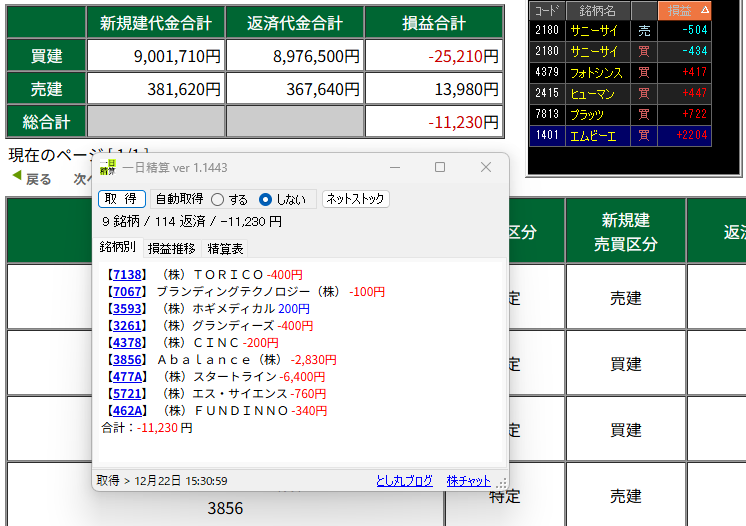Viewport: 746px width, 526px height.
Task: Select the エムビーエ 1401 row in list
Action: click(620, 134)
